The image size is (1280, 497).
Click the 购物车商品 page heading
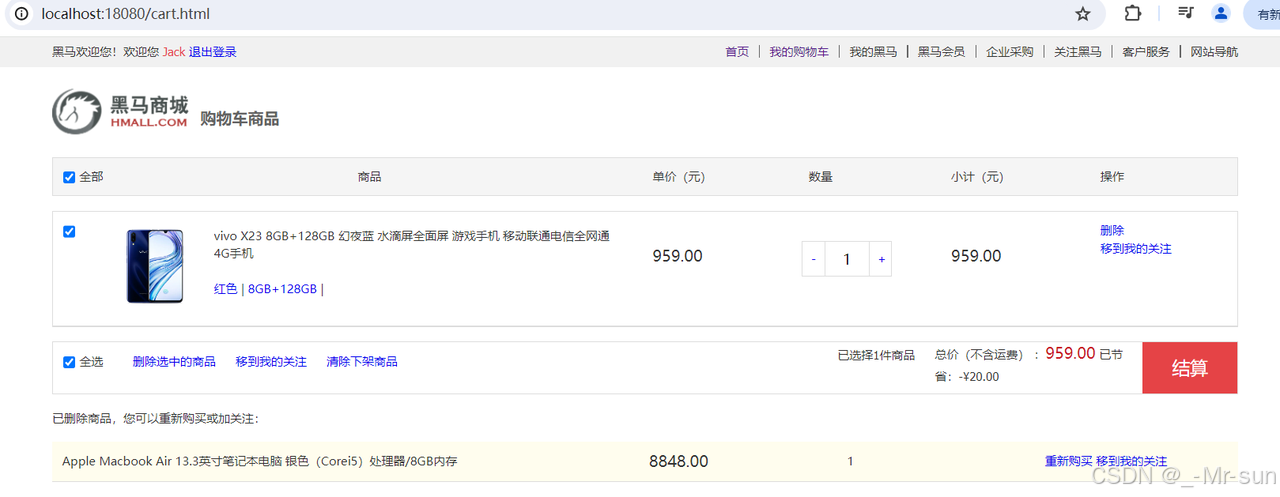(x=240, y=119)
